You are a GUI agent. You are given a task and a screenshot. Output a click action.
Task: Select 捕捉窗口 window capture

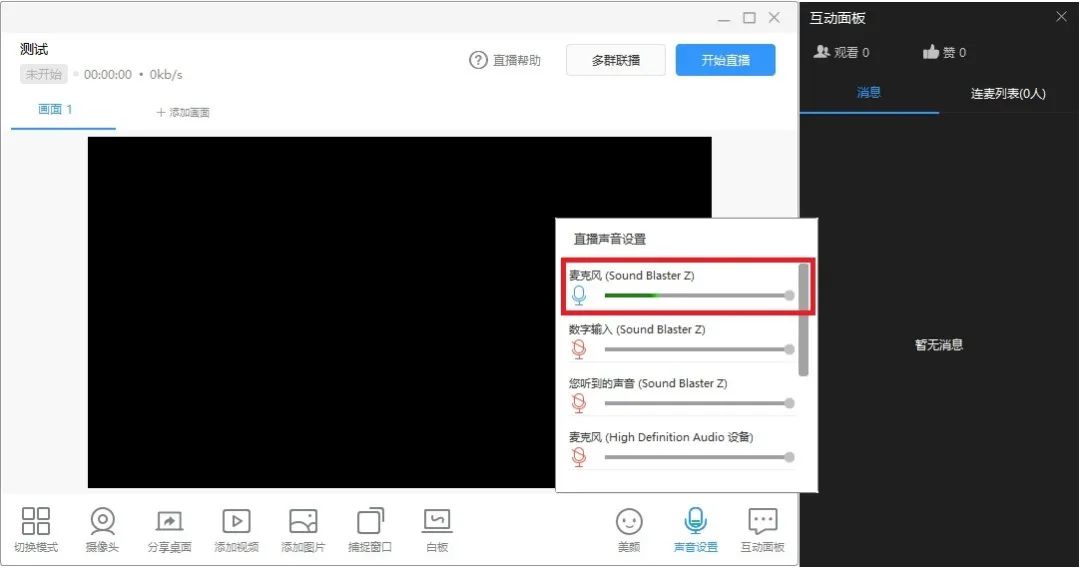click(x=370, y=529)
